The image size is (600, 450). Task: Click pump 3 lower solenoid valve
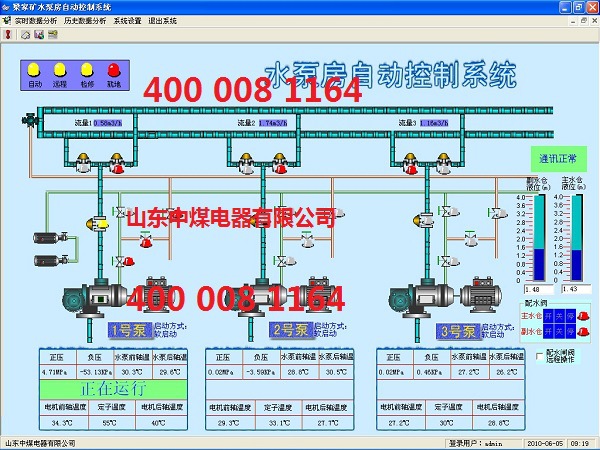(x=449, y=262)
